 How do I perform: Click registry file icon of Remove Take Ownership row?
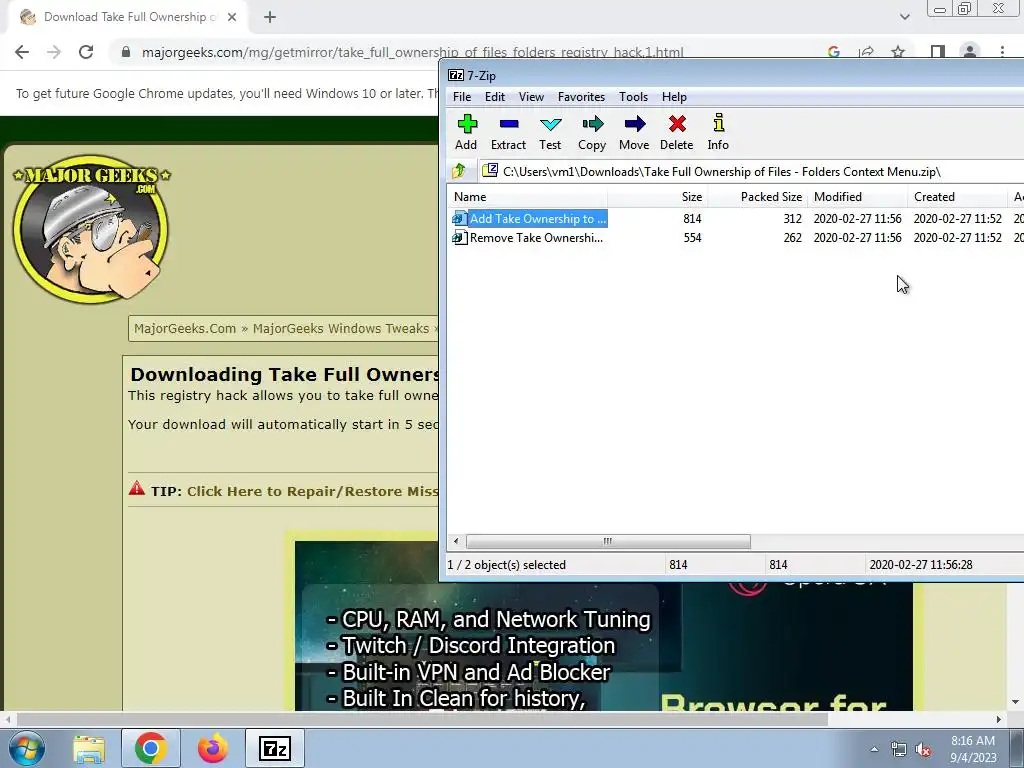click(x=460, y=238)
